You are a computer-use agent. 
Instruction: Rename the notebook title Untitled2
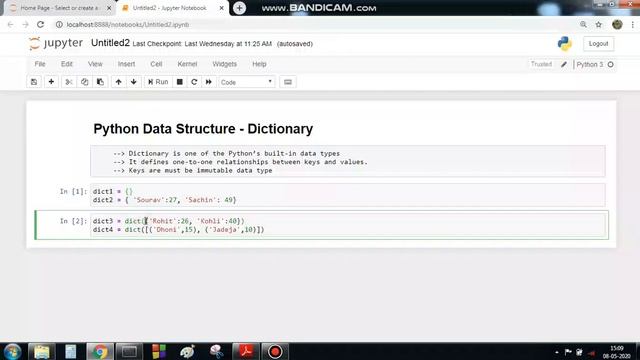coord(110,43)
